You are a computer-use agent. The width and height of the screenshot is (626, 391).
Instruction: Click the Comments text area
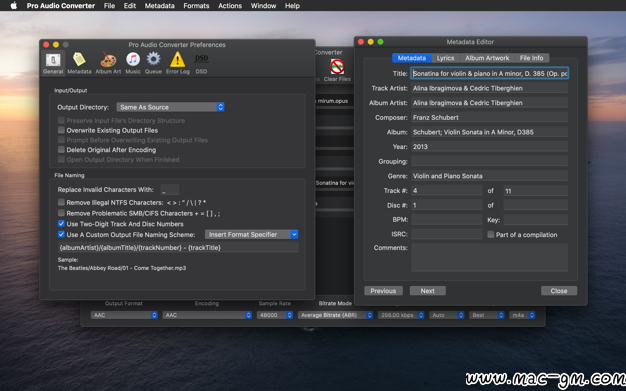coord(489,258)
